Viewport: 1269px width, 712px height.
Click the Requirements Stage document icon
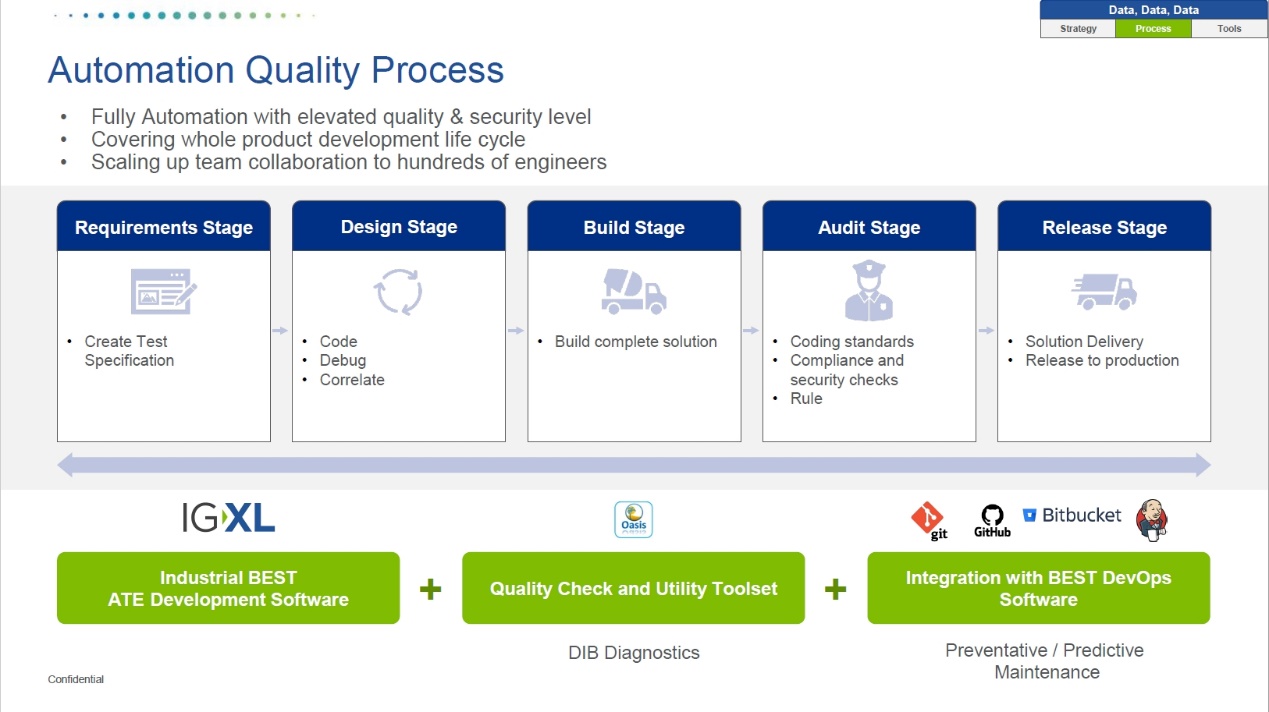point(164,291)
